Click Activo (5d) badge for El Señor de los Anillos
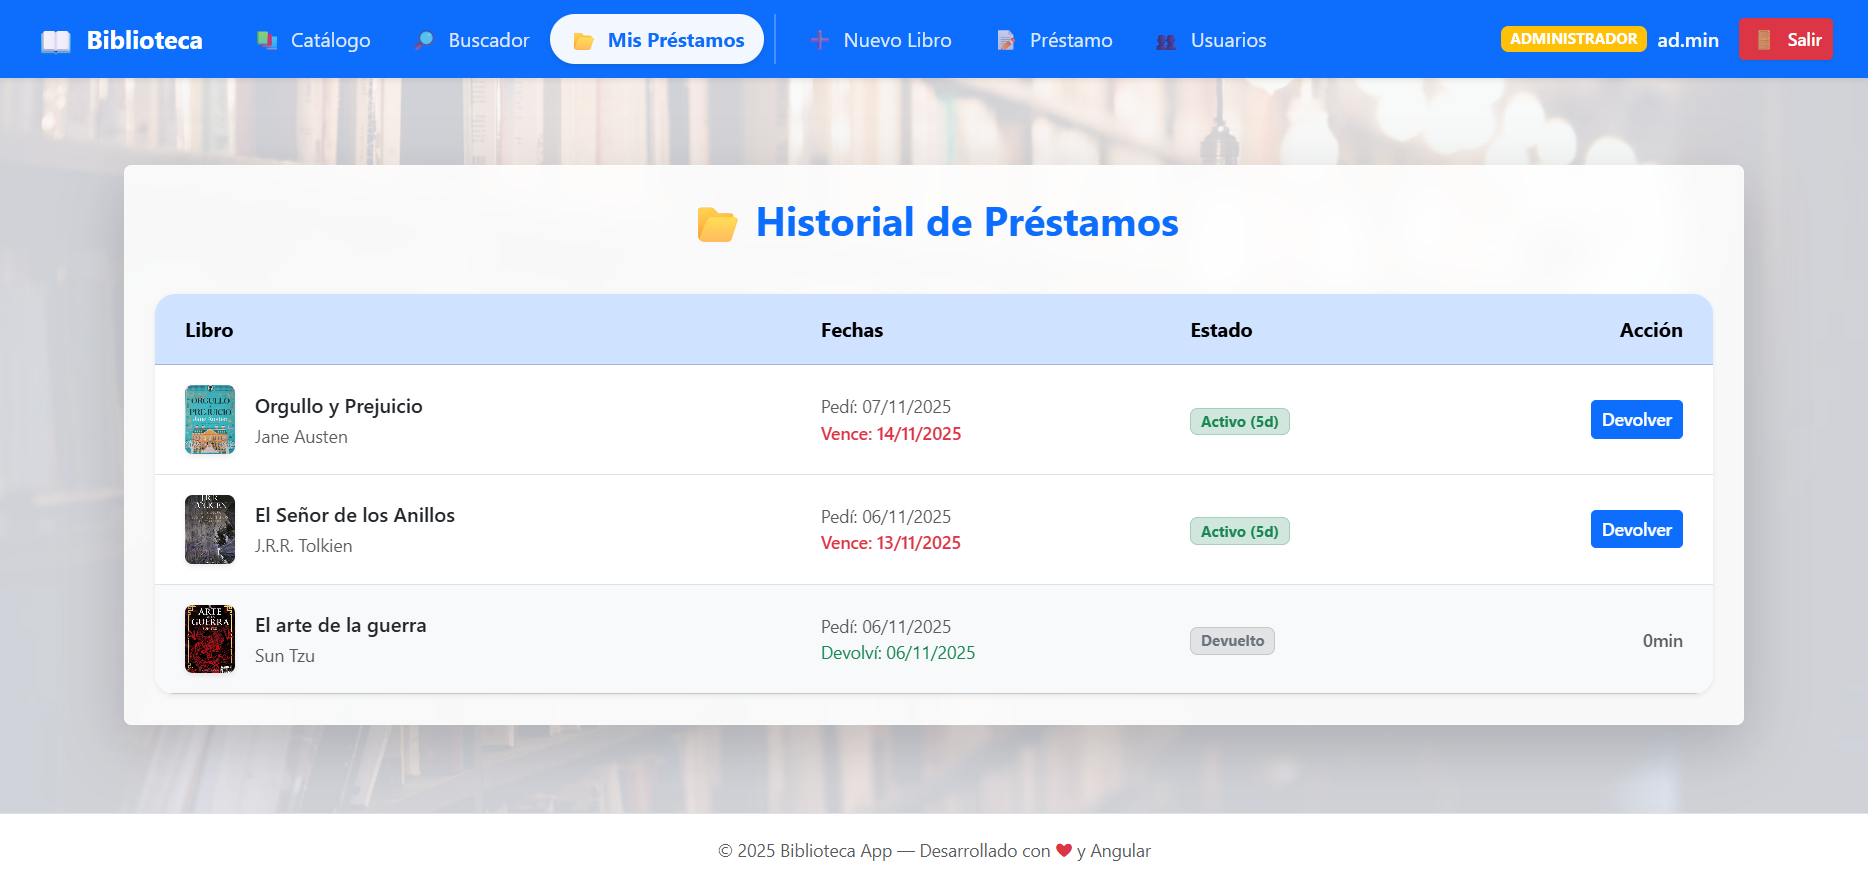Viewport: 1868px width, 884px height. click(1240, 531)
